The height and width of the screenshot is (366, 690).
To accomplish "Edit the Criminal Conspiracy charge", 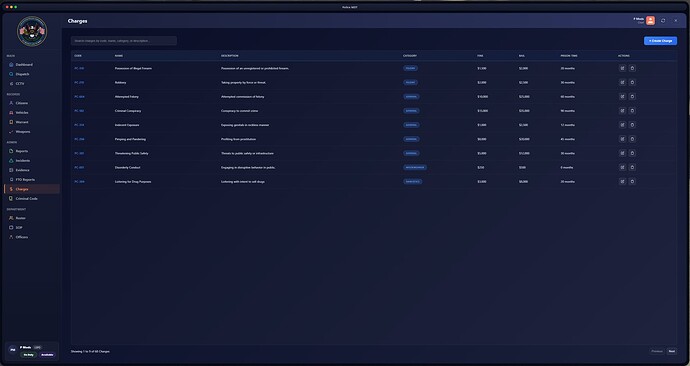I will [622, 111].
